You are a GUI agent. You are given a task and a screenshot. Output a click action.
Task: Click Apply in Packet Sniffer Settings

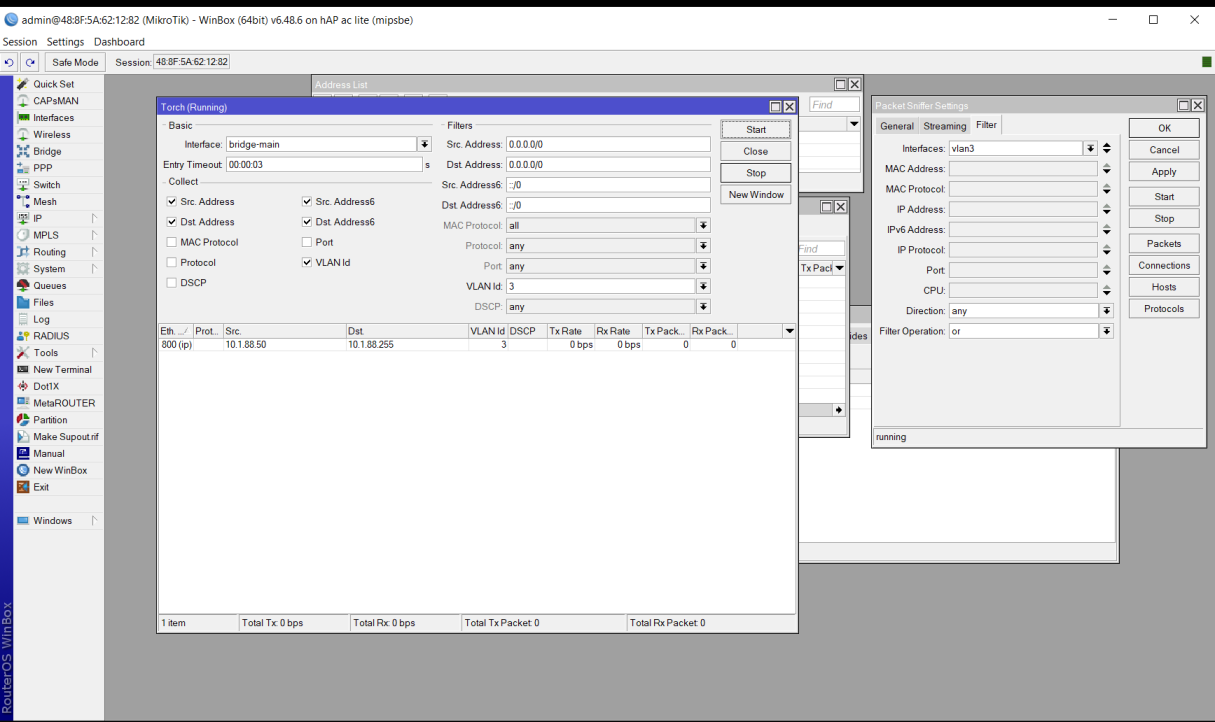(x=1164, y=172)
